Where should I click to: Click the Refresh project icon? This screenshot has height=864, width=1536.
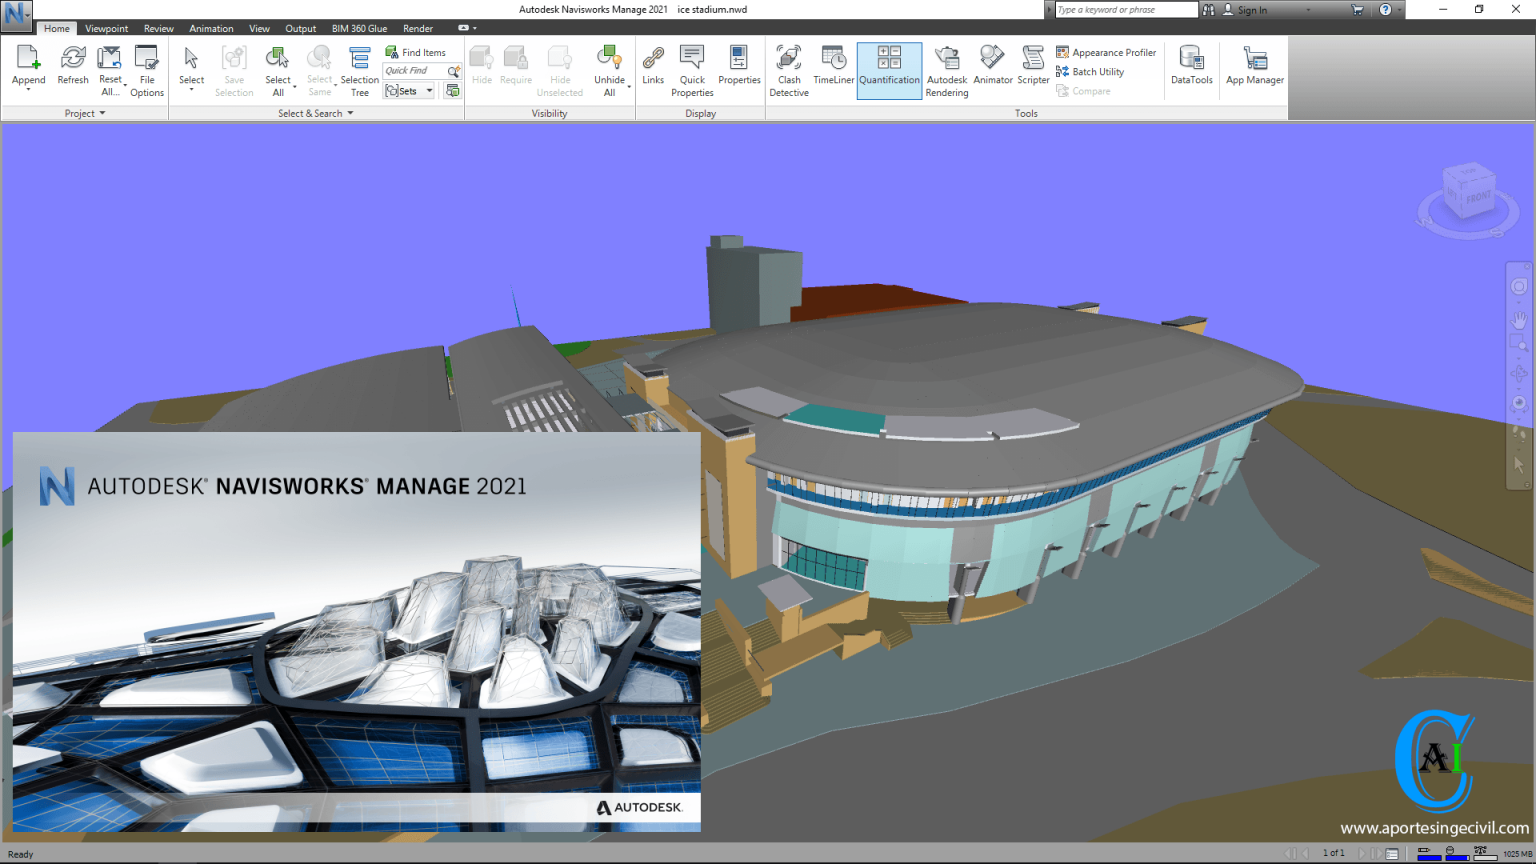pos(73,58)
